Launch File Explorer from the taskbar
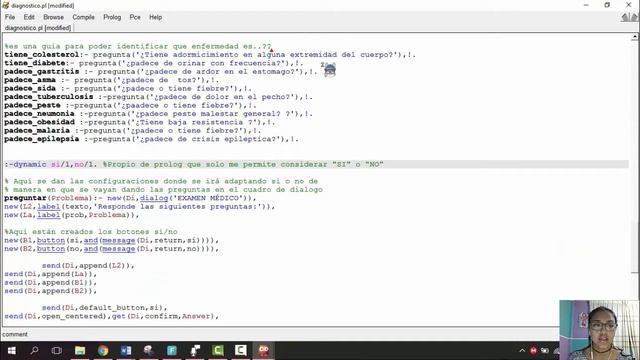The image size is (640, 360). (x=80, y=350)
